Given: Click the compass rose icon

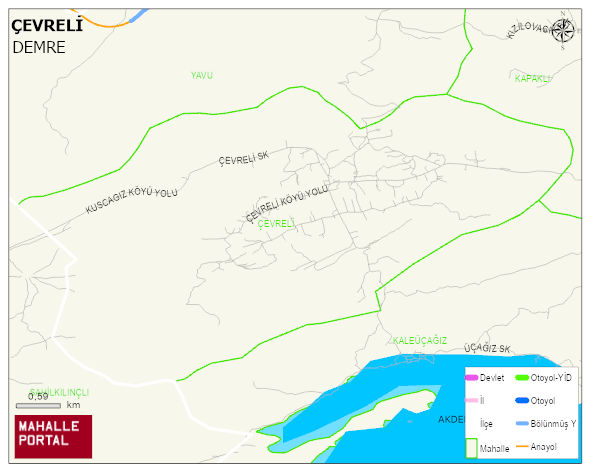Looking at the screenshot, I should point(562,31).
